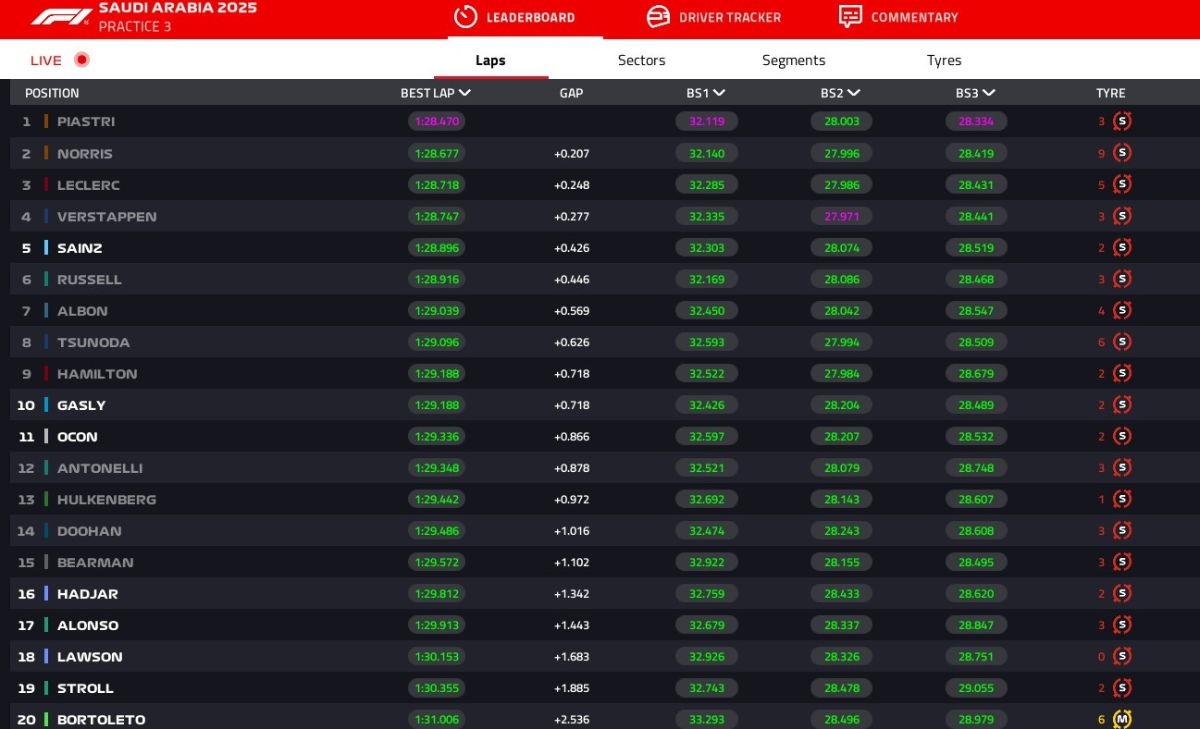Click Stroll's soft tyre icon
1200x729 pixels.
pyautogui.click(x=1122, y=688)
